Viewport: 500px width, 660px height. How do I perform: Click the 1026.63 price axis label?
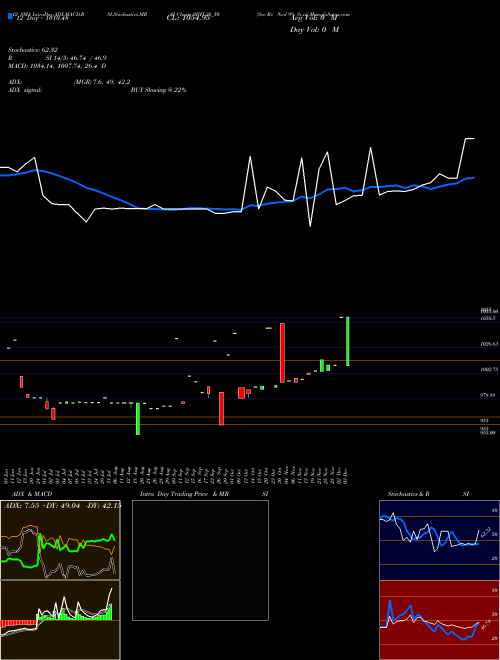488,344
